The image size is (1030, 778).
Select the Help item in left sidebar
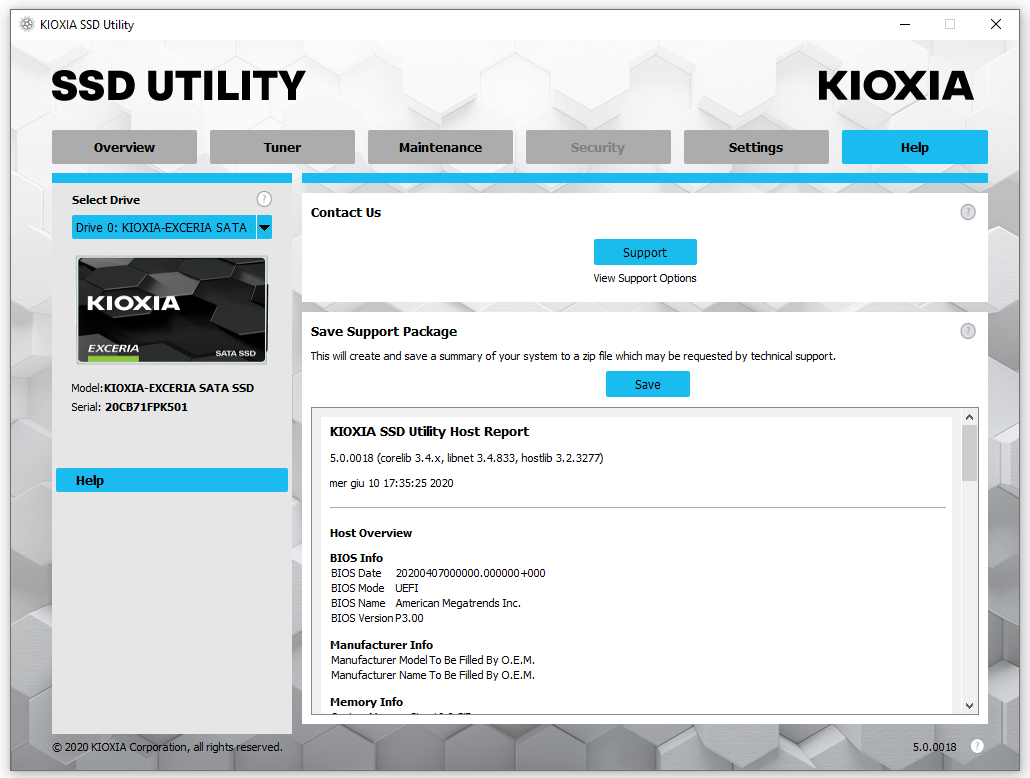point(172,480)
